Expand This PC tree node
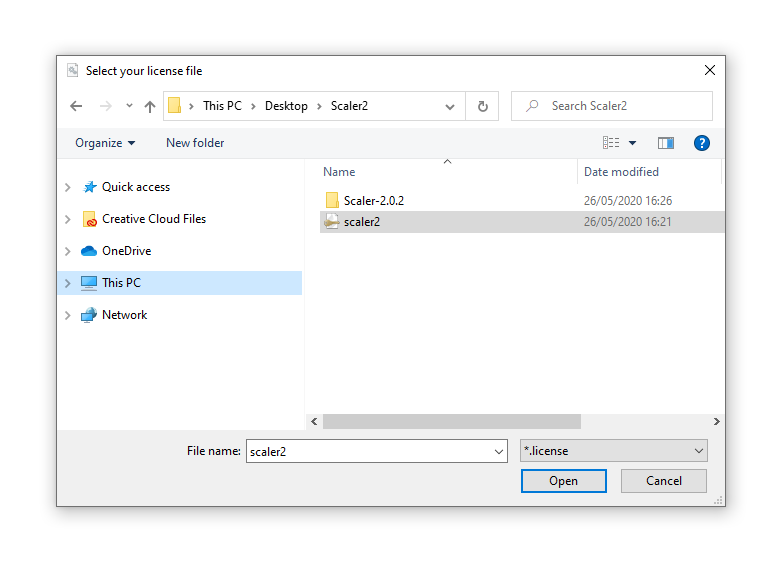This screenshot has height=578, width=784. tap(68, 283)
